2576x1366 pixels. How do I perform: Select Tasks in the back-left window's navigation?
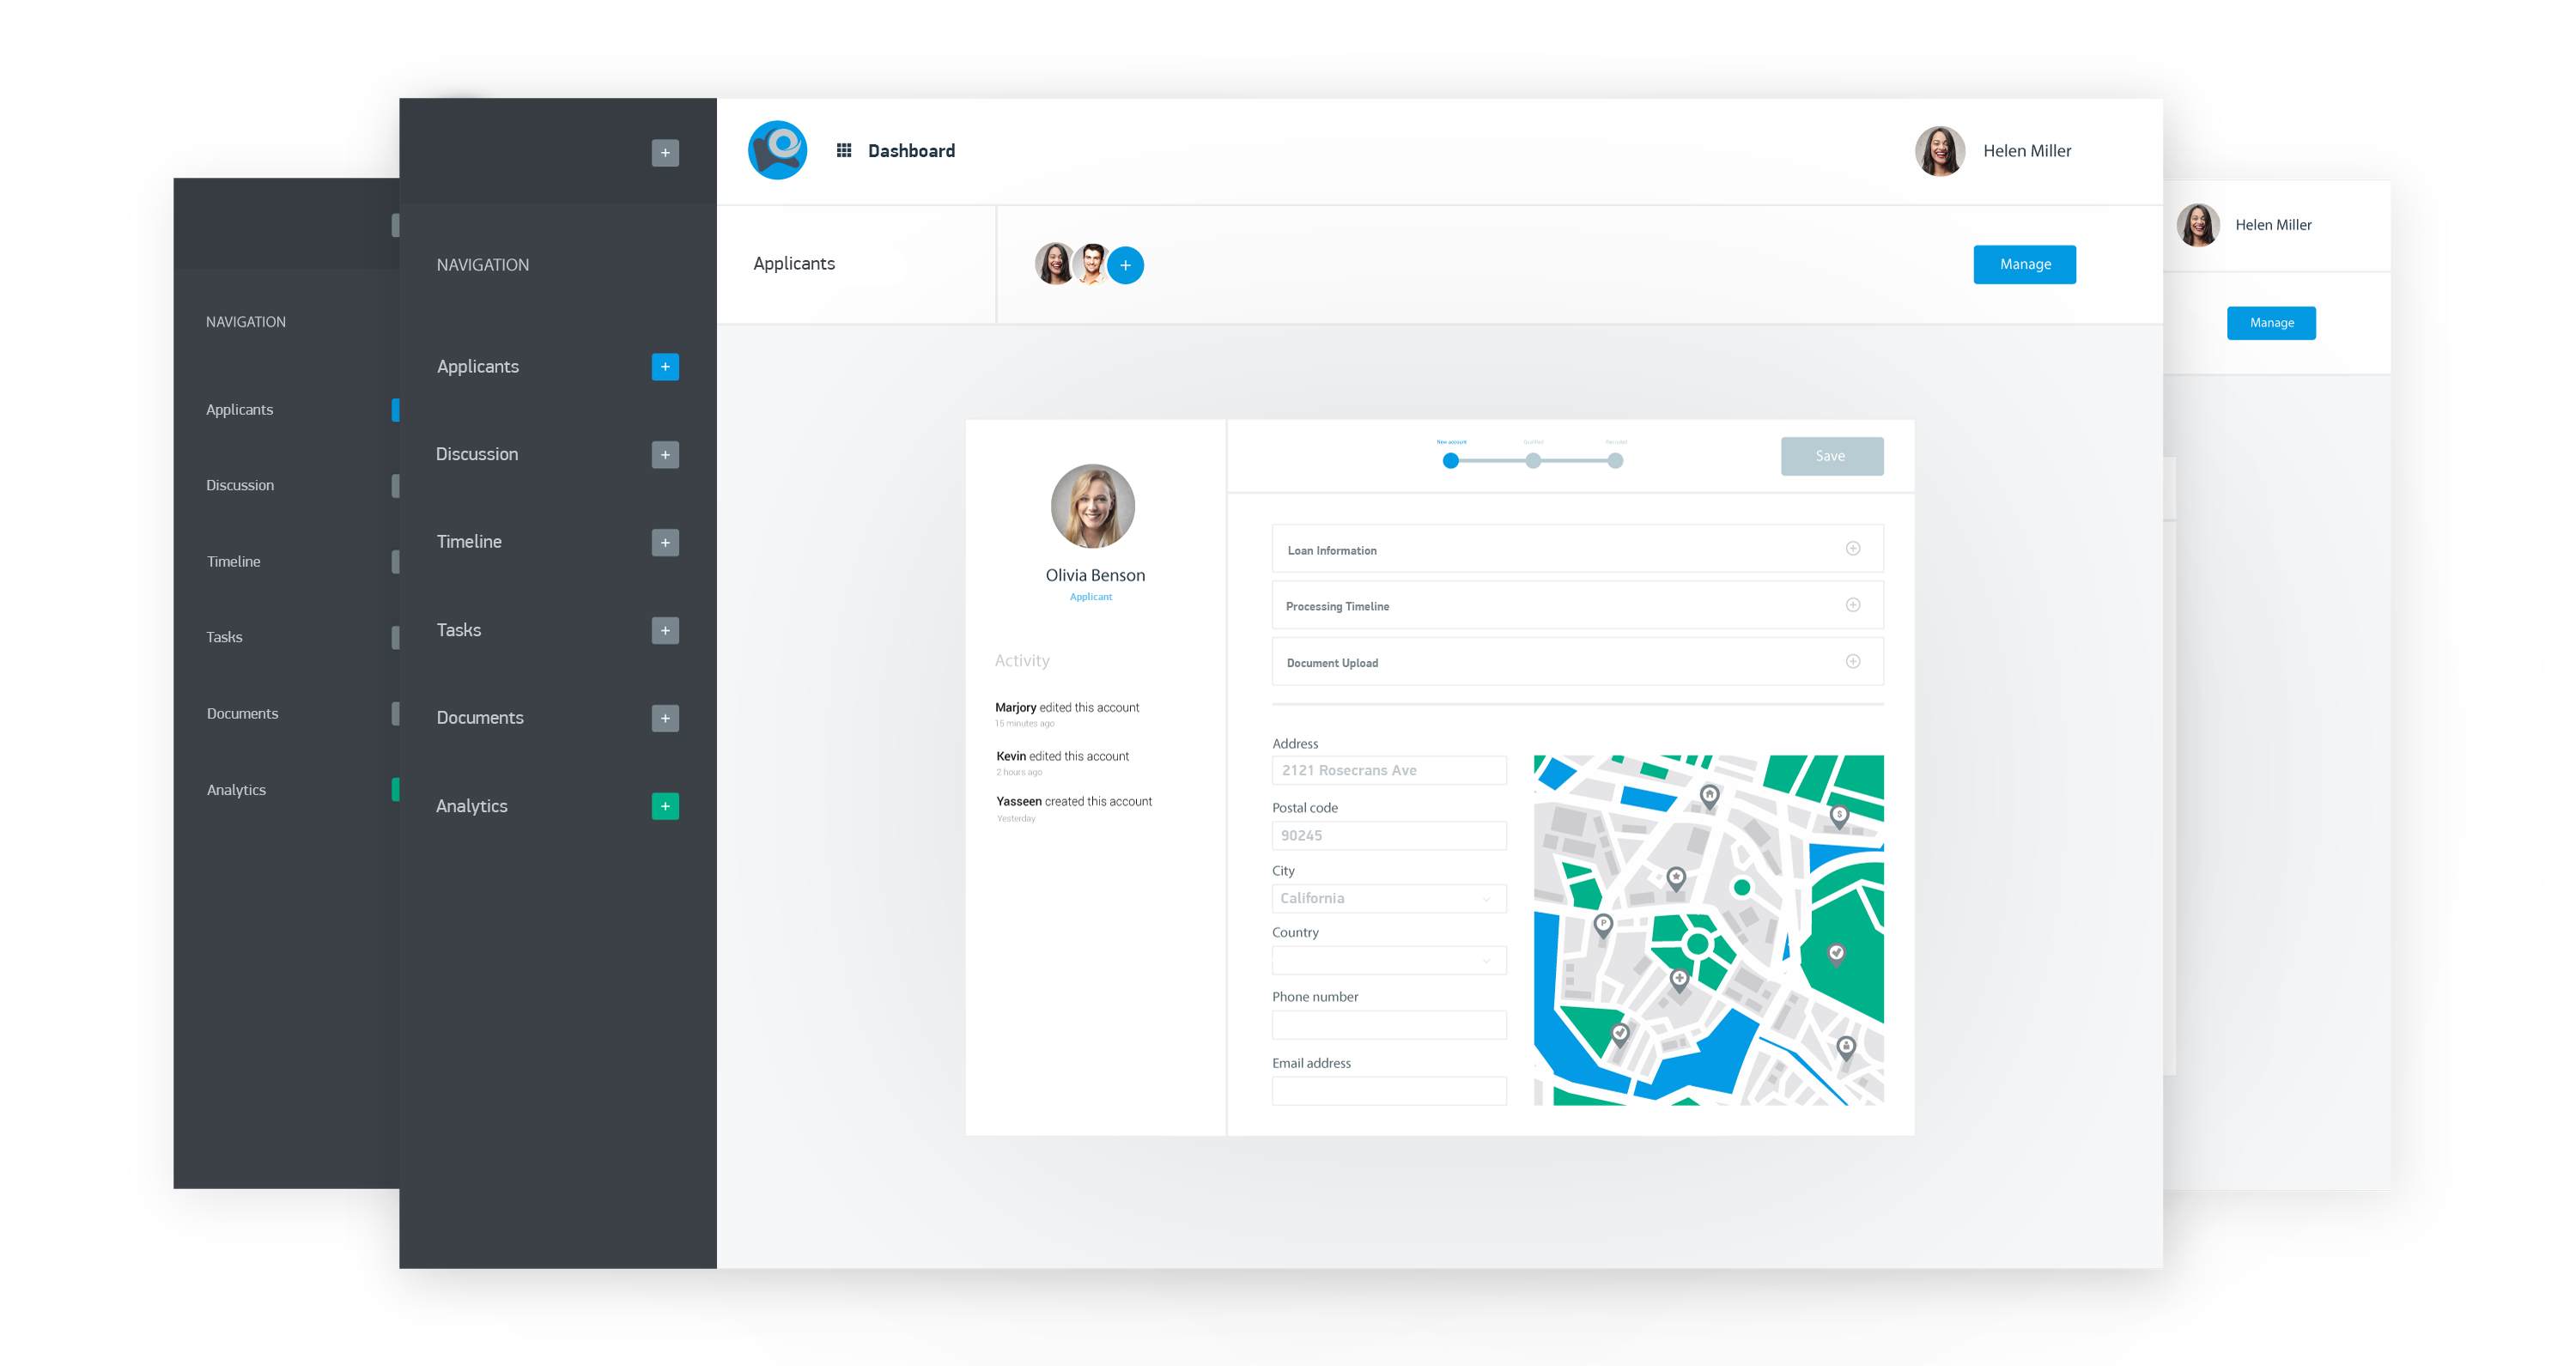click(224, 637)
